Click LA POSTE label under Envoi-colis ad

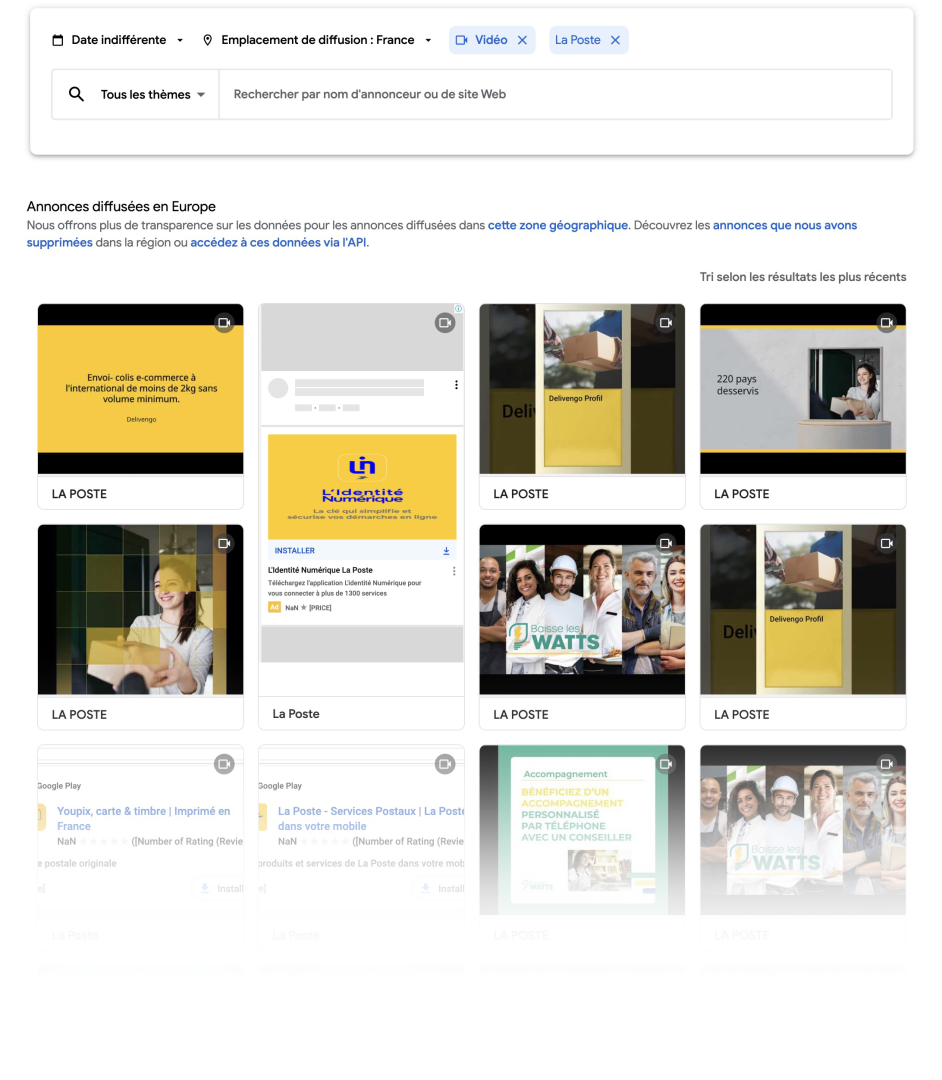click(x=79, y=494)
